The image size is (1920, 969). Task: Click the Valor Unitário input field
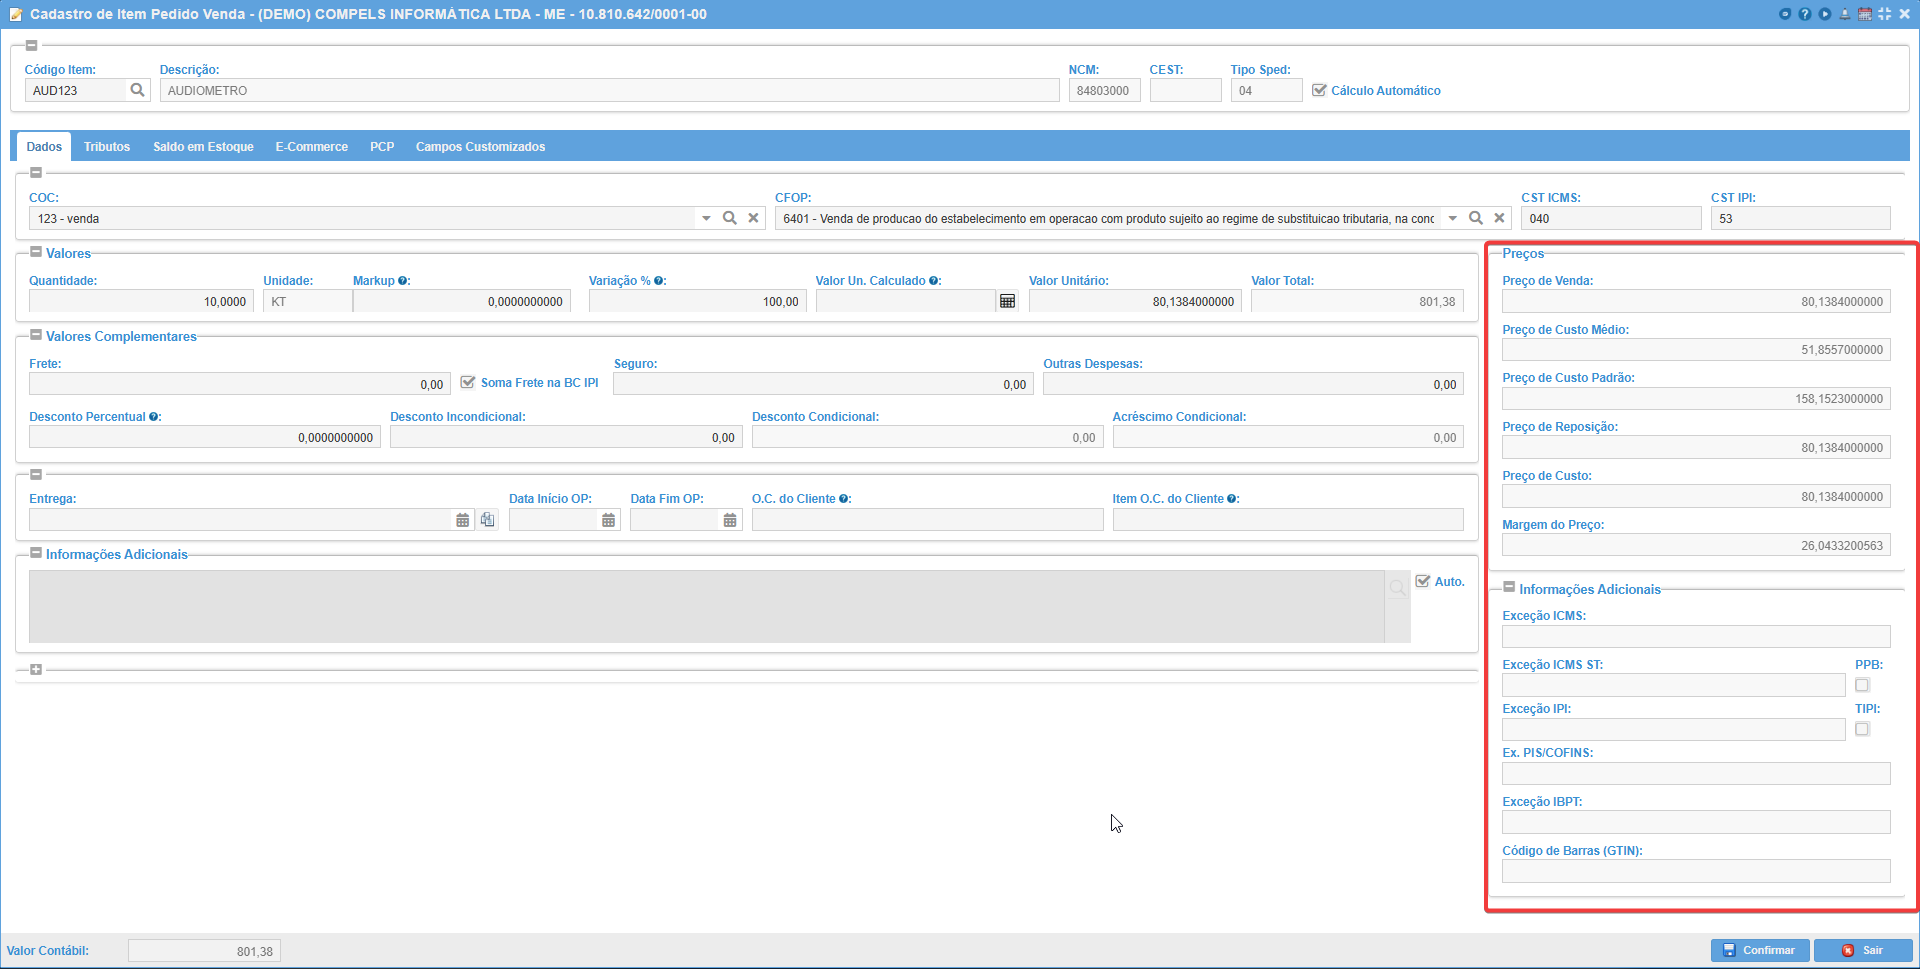pos(1135,301)
